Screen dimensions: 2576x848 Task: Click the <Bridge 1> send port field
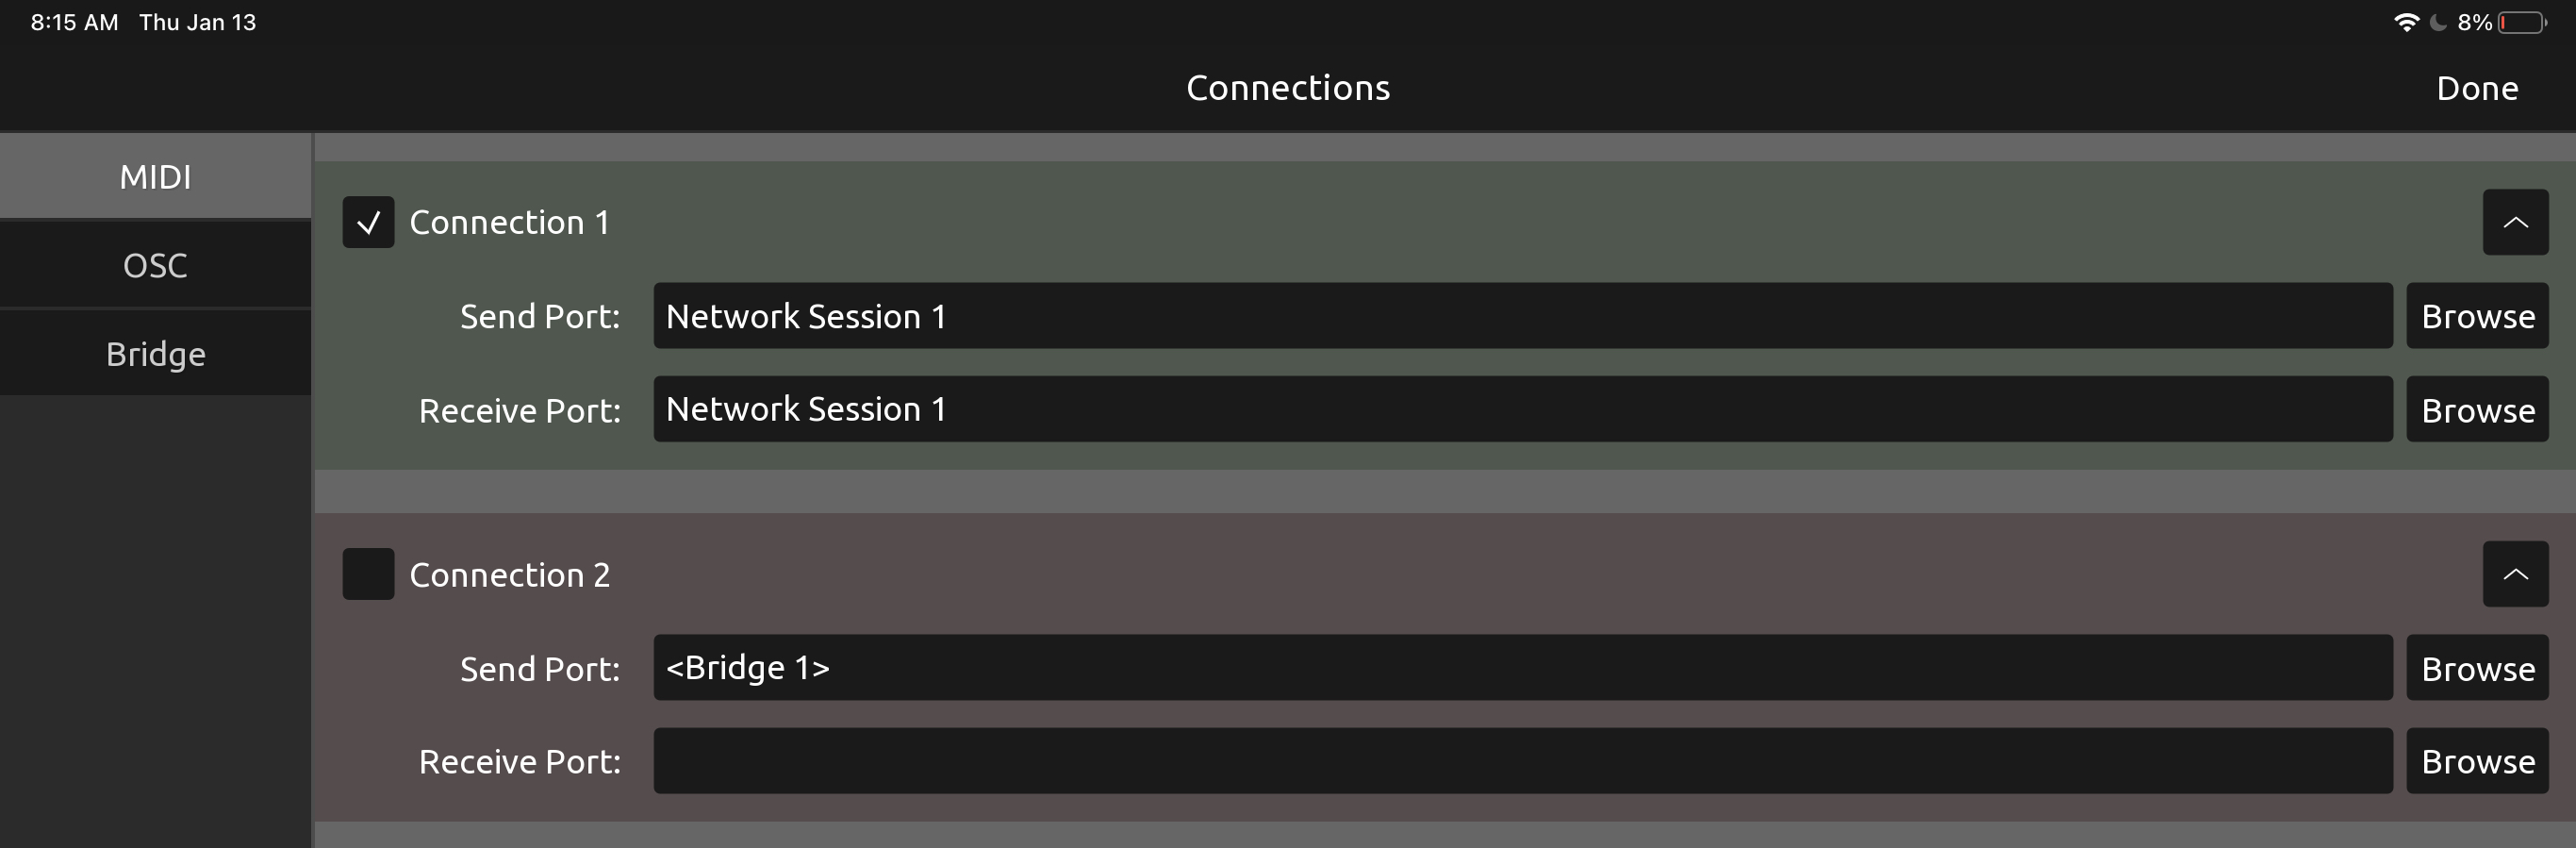(1522, 668)
